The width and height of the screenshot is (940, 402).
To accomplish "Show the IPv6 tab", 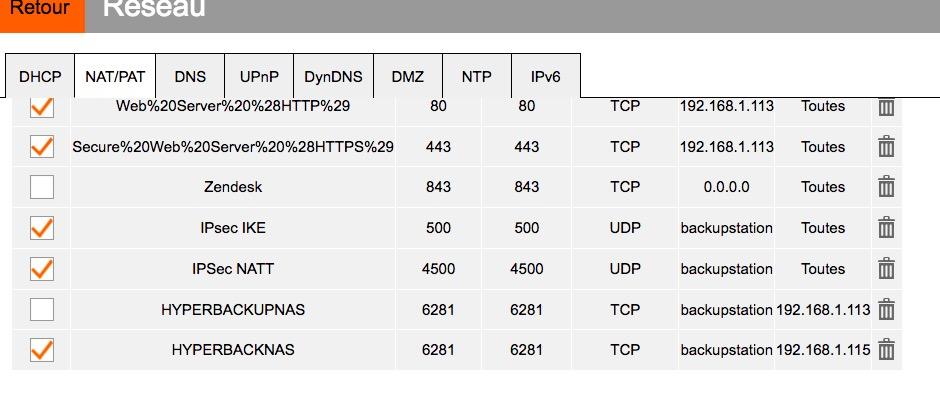I will coord(546,77).
